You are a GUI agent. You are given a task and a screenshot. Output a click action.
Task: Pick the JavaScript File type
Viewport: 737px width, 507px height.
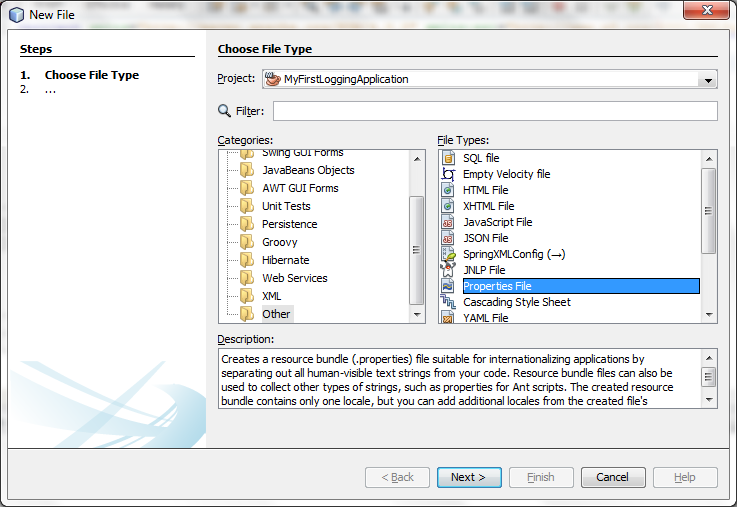(498, 222)
